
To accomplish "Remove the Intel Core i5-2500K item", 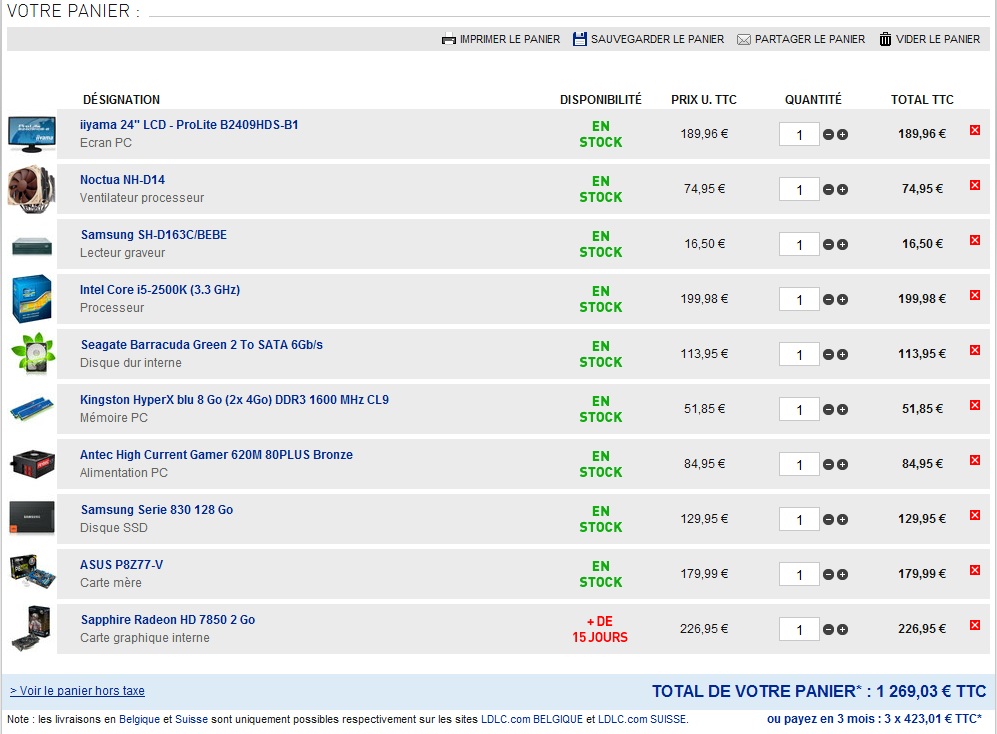I will tap(975, 295).
